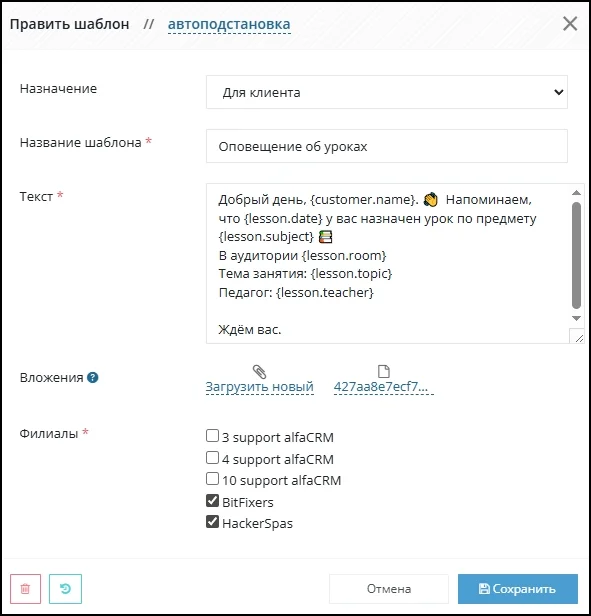
Task: Click the Отмена button
Action: (389, 588)
